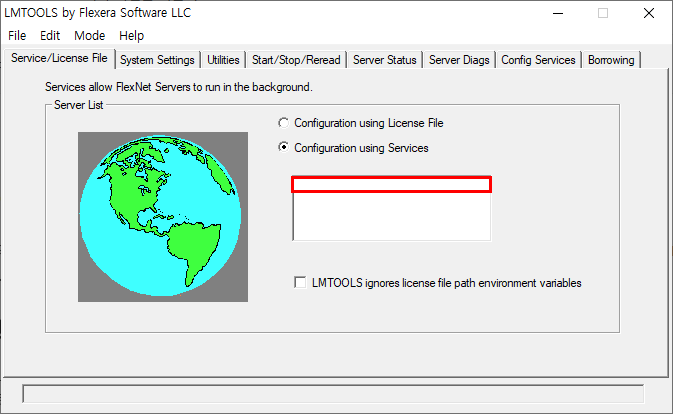This screenshot has height=414, width=673.
Task: Open the Edit menu
Action: pyautogui.click(x=50, y=36)
